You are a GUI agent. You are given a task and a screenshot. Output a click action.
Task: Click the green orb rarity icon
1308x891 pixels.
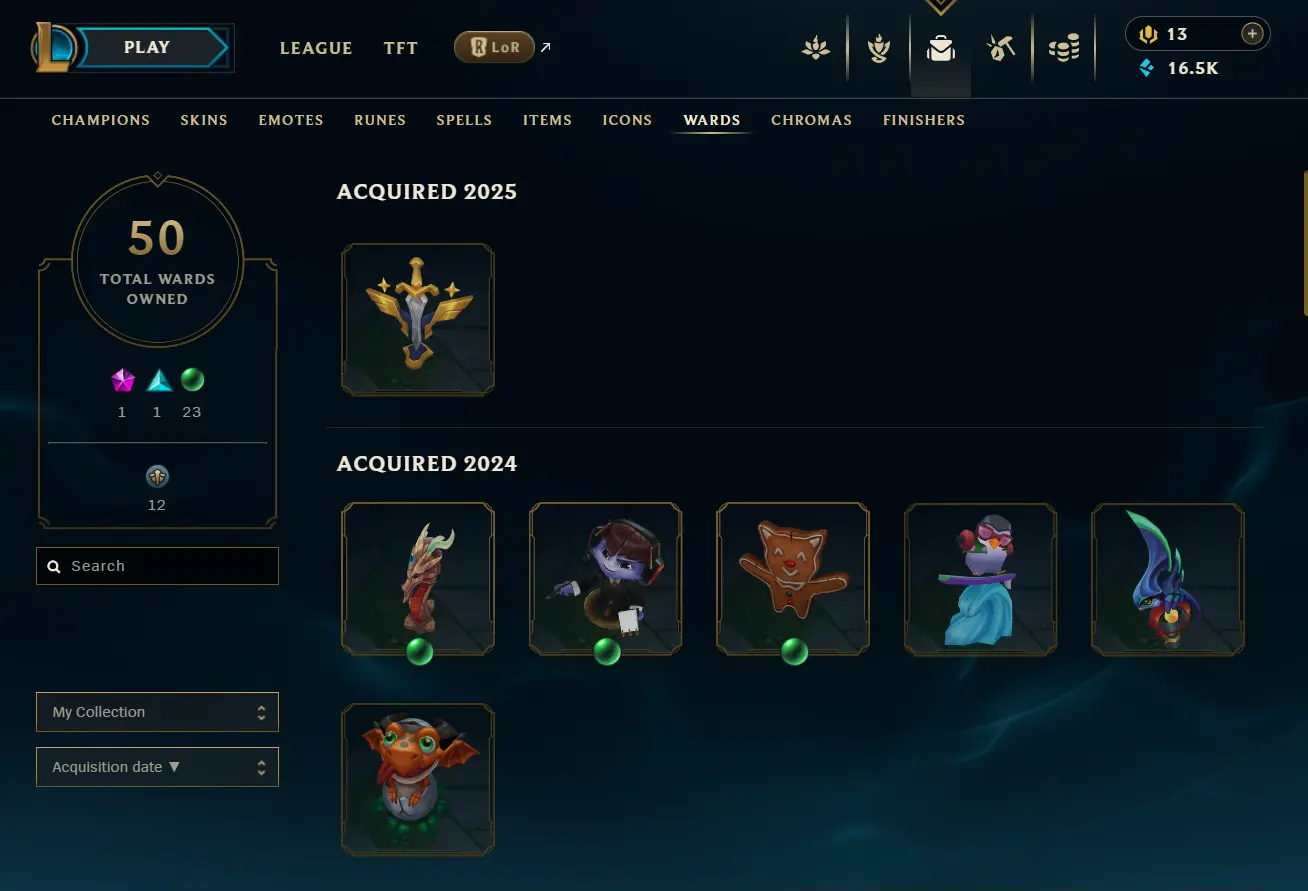pos(192,380)
